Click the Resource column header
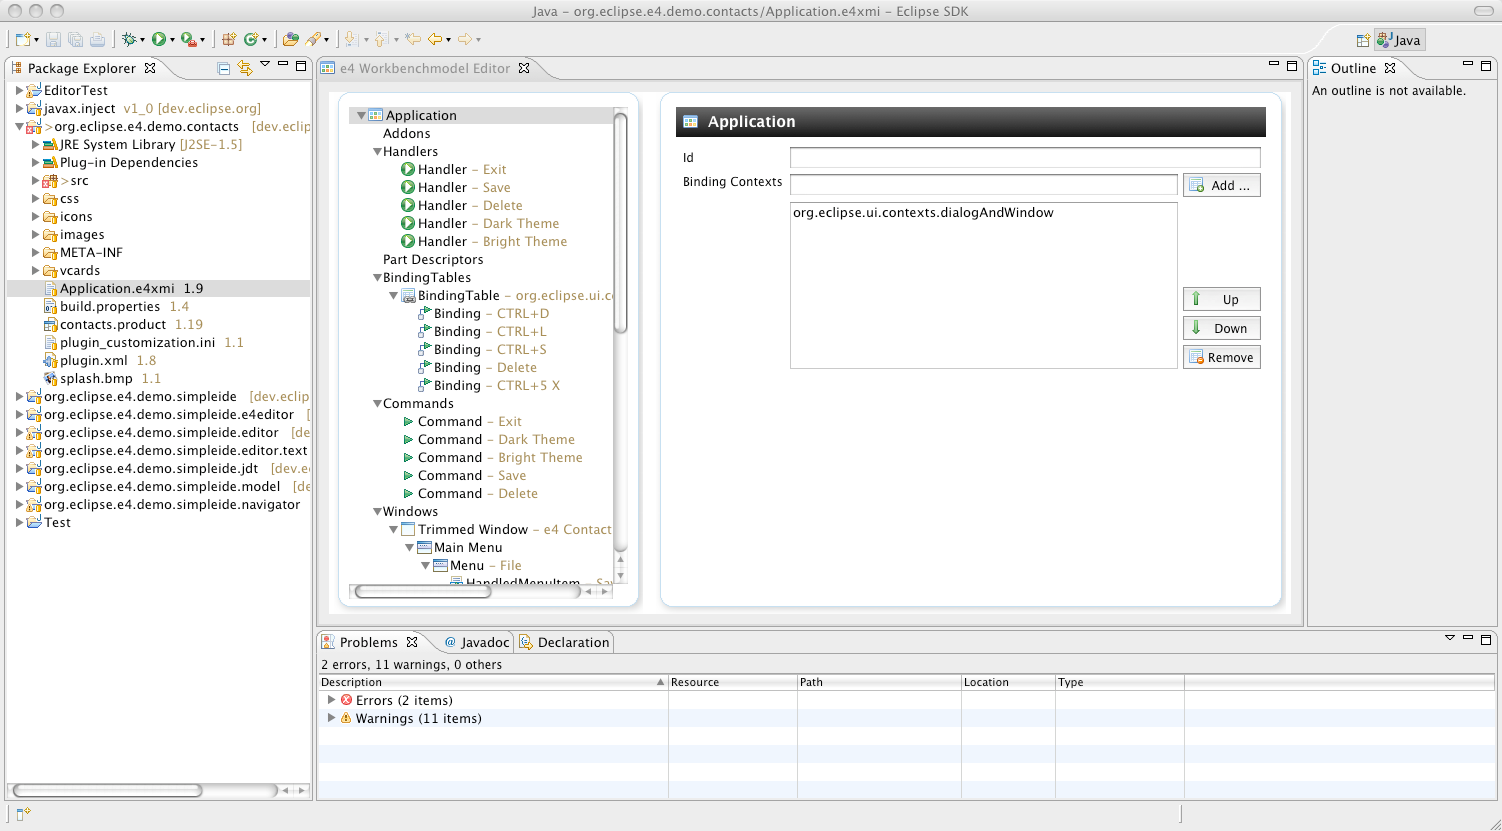The height and width of the screenshot is (831, 1502). [x=733, y=682]
